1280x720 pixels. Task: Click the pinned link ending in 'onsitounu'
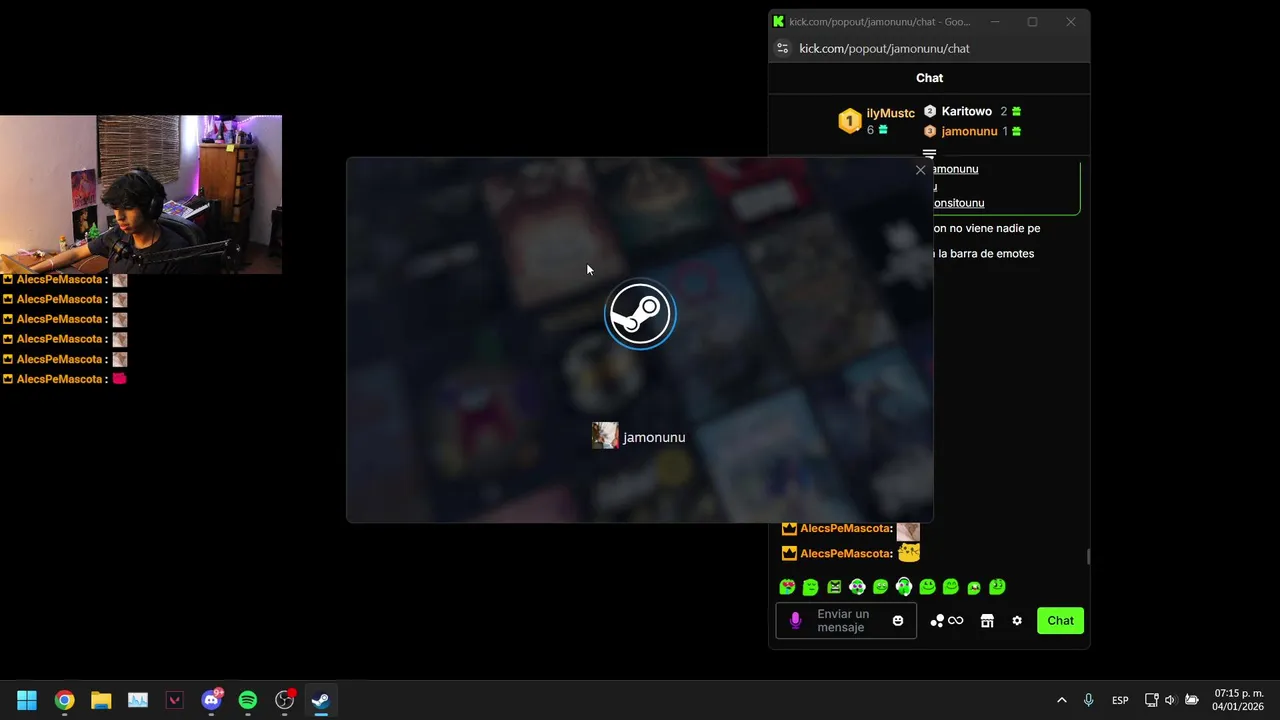click(x=958, y=203)
